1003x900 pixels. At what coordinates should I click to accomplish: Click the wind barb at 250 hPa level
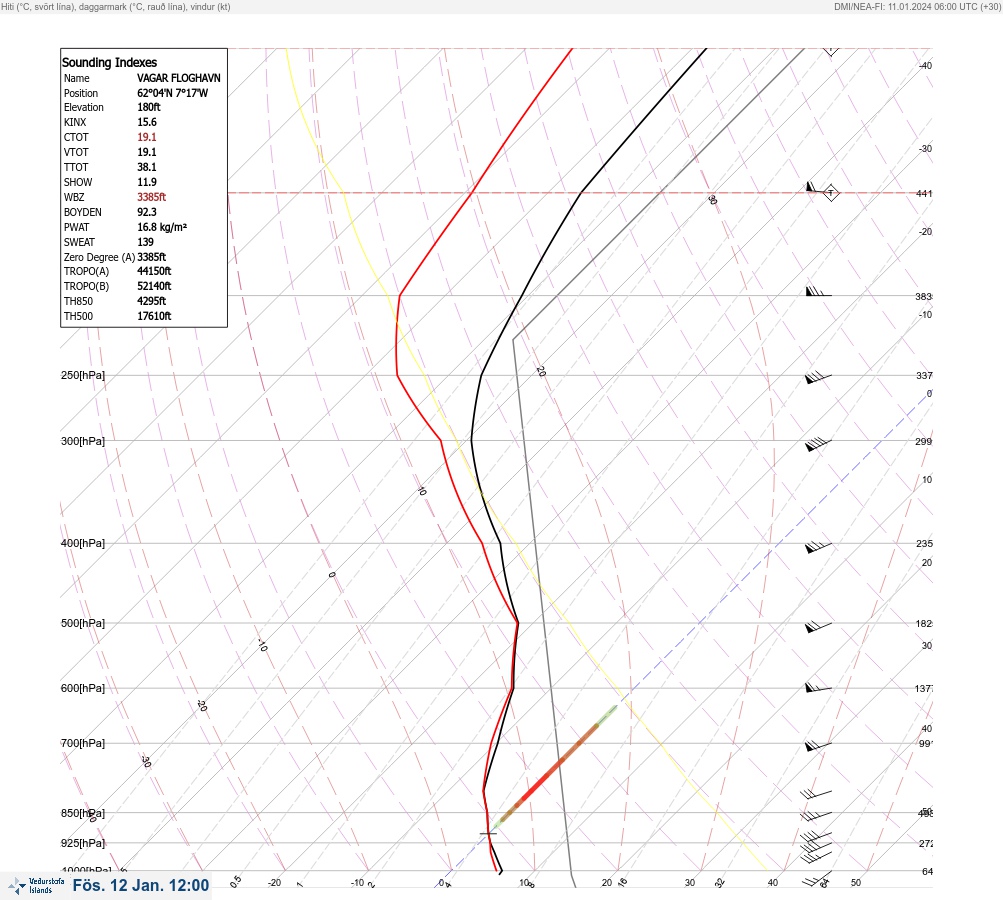click(818, 377)
